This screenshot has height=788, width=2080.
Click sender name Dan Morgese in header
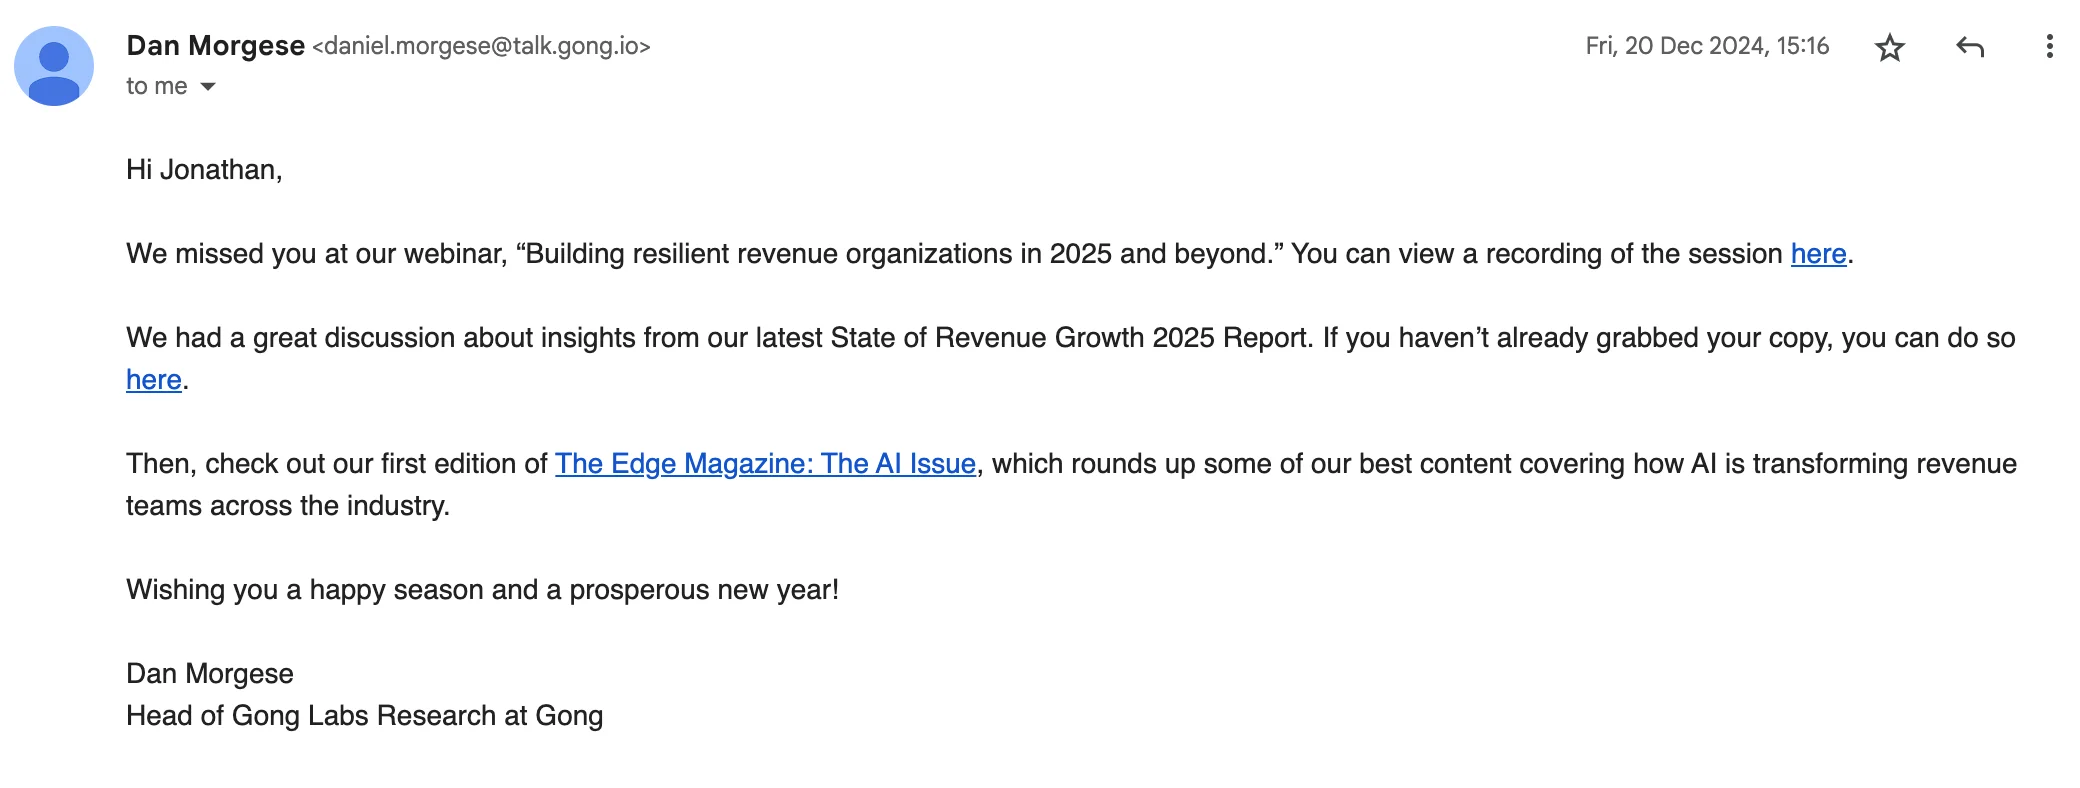(x=215, y=46)
